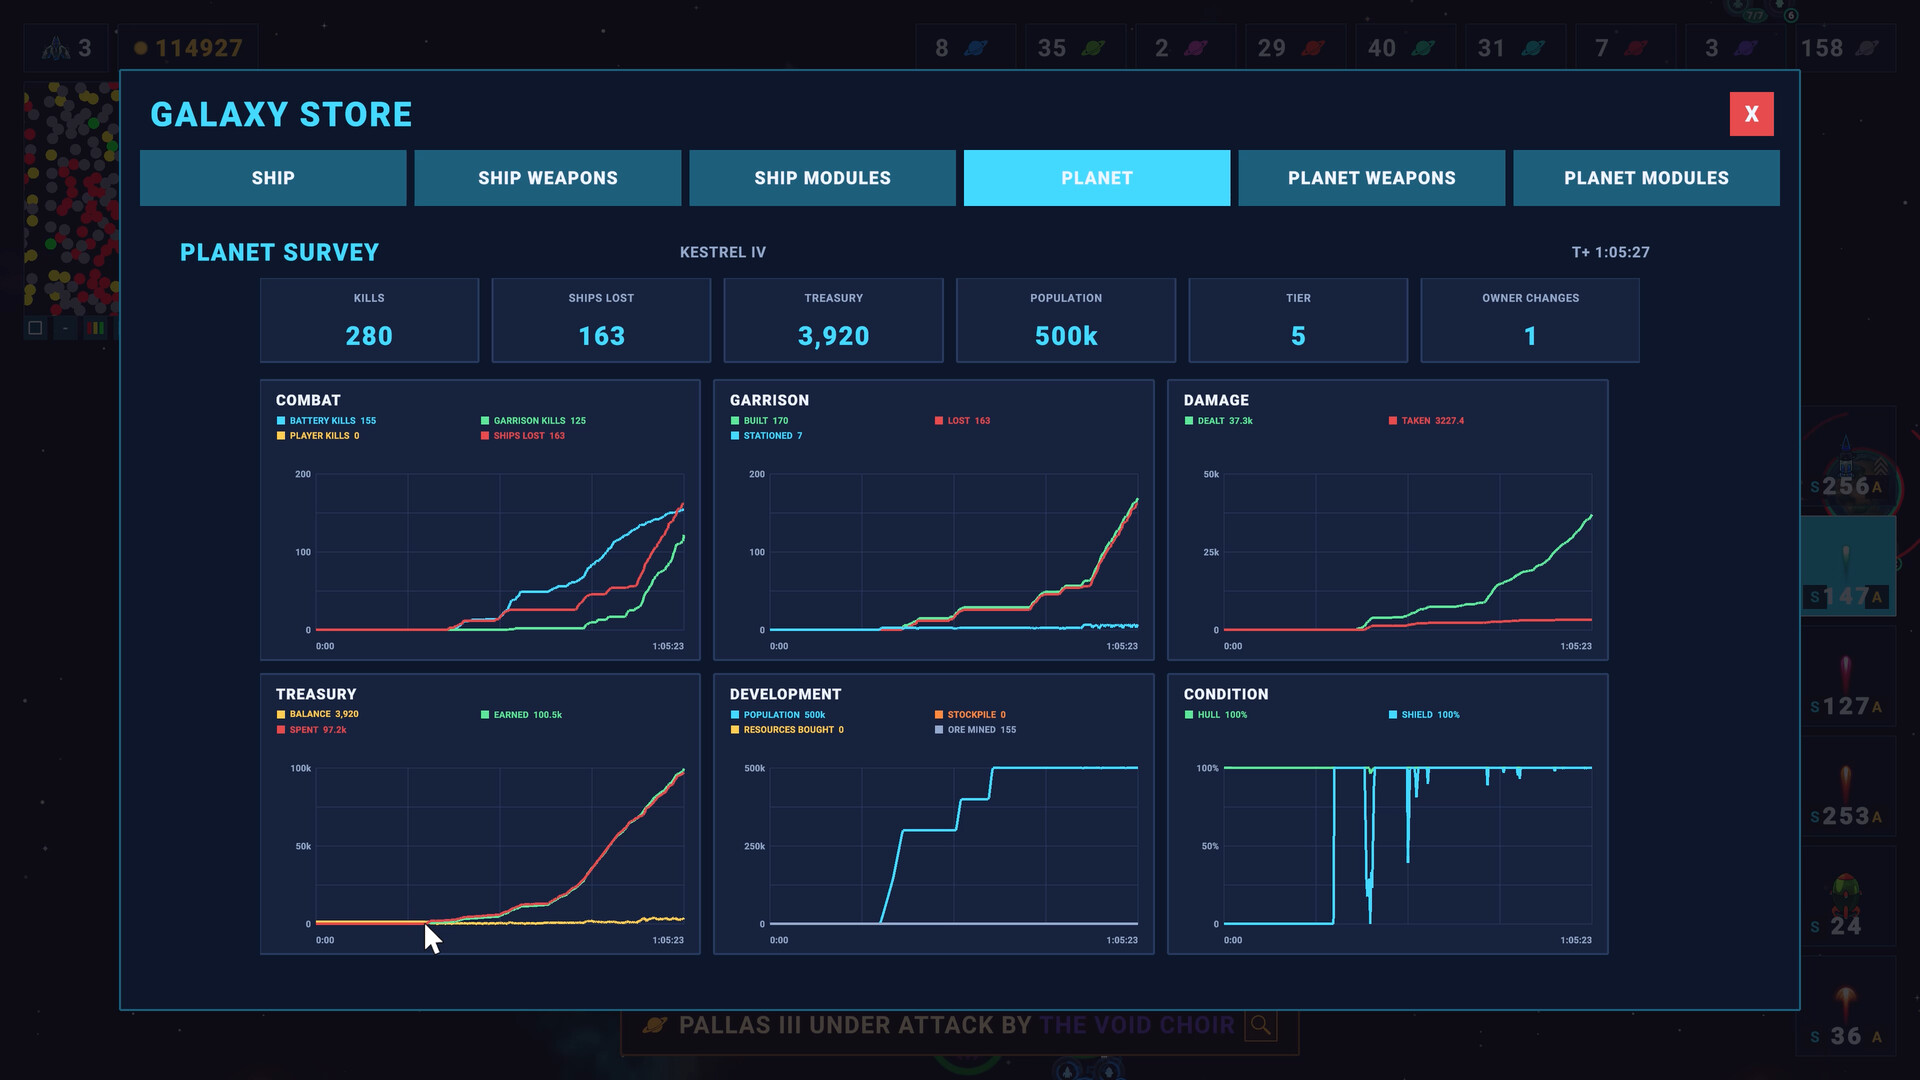Click the Earned legend swatch in Treasury
The width and height of the screenshot is (1920, 1080).
pyautogui.click(x=485, y=715)
